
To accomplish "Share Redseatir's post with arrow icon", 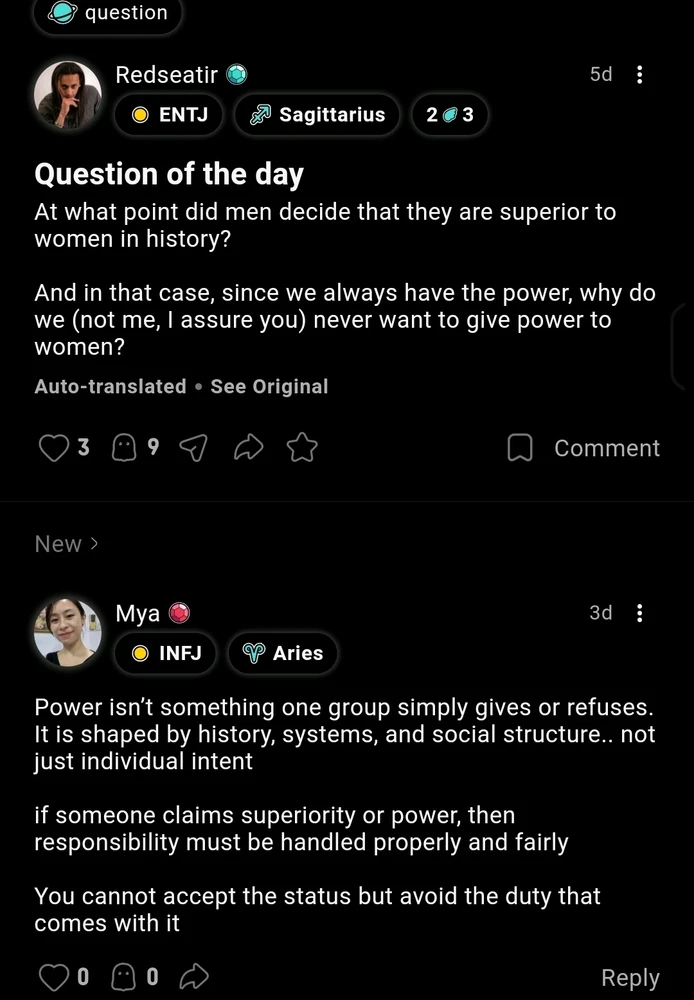I will coord(247,449).
